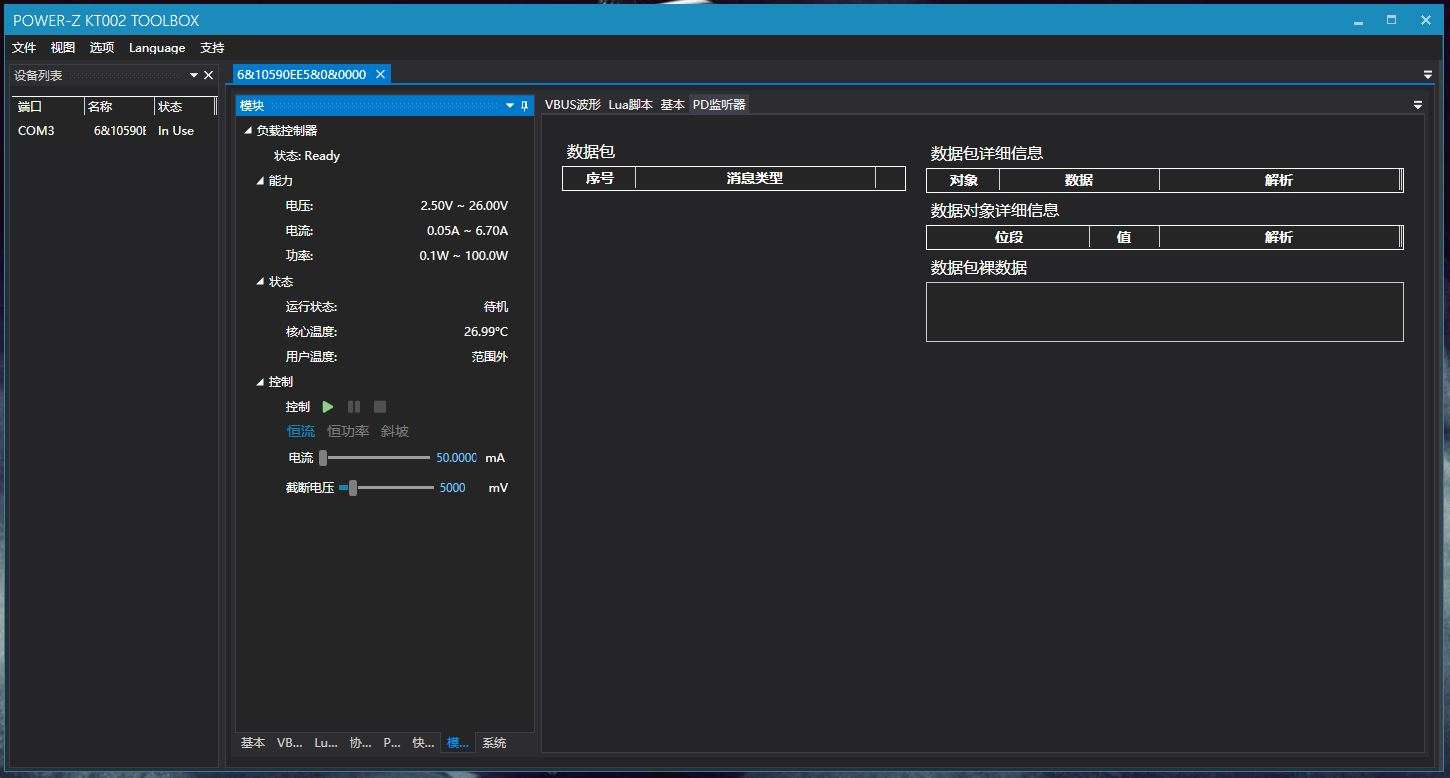Open the 文件 menu
The image size is (1450, 778).
click(x=24, y=48)
